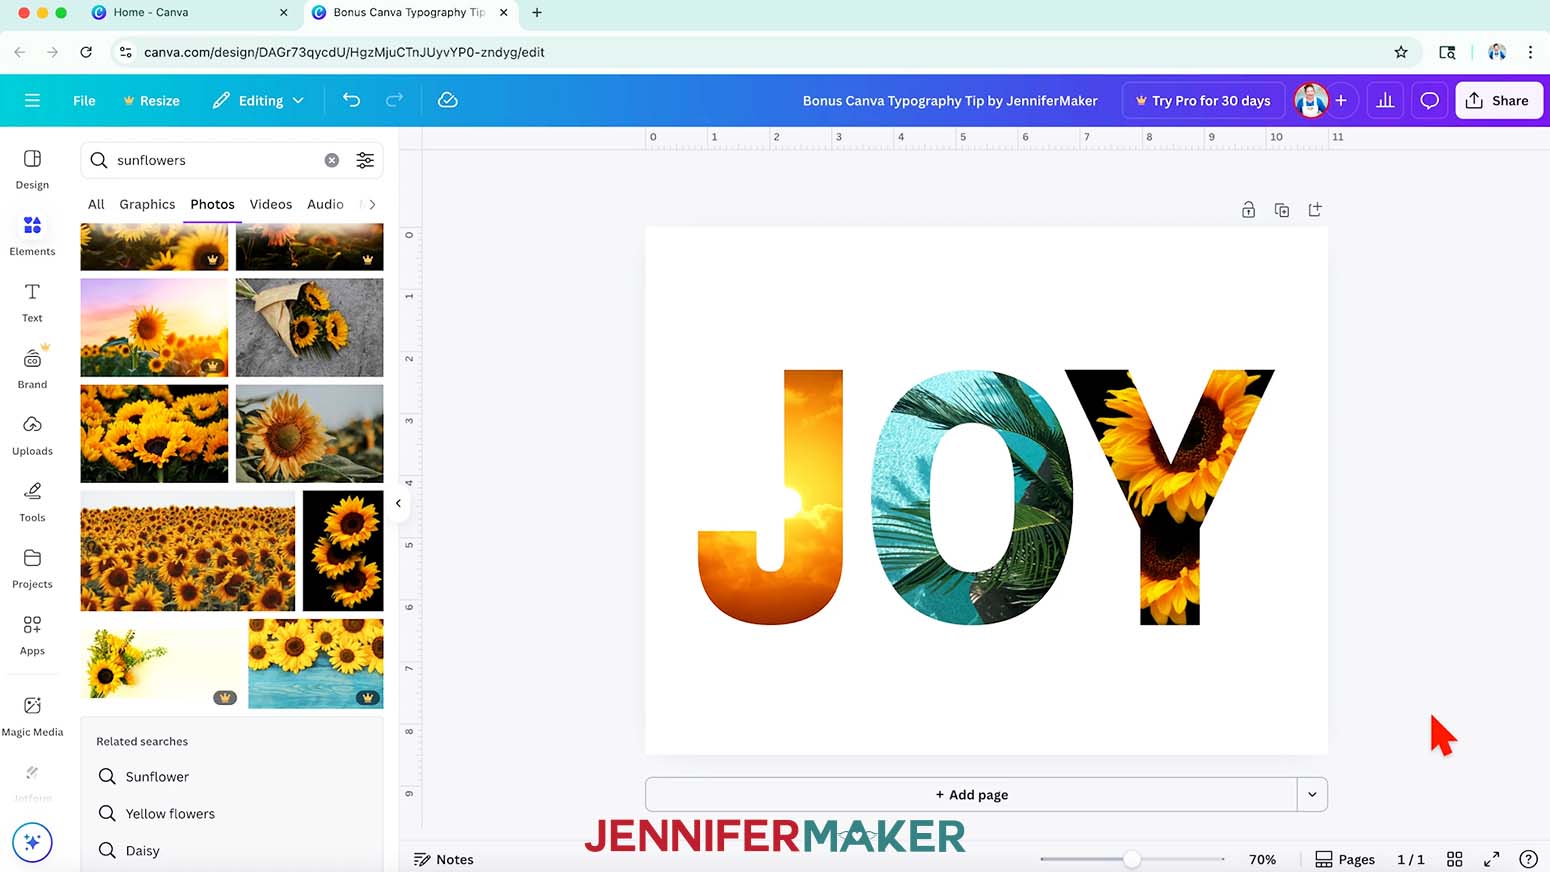Open Magic Media in sidebar

coord(32,717)
